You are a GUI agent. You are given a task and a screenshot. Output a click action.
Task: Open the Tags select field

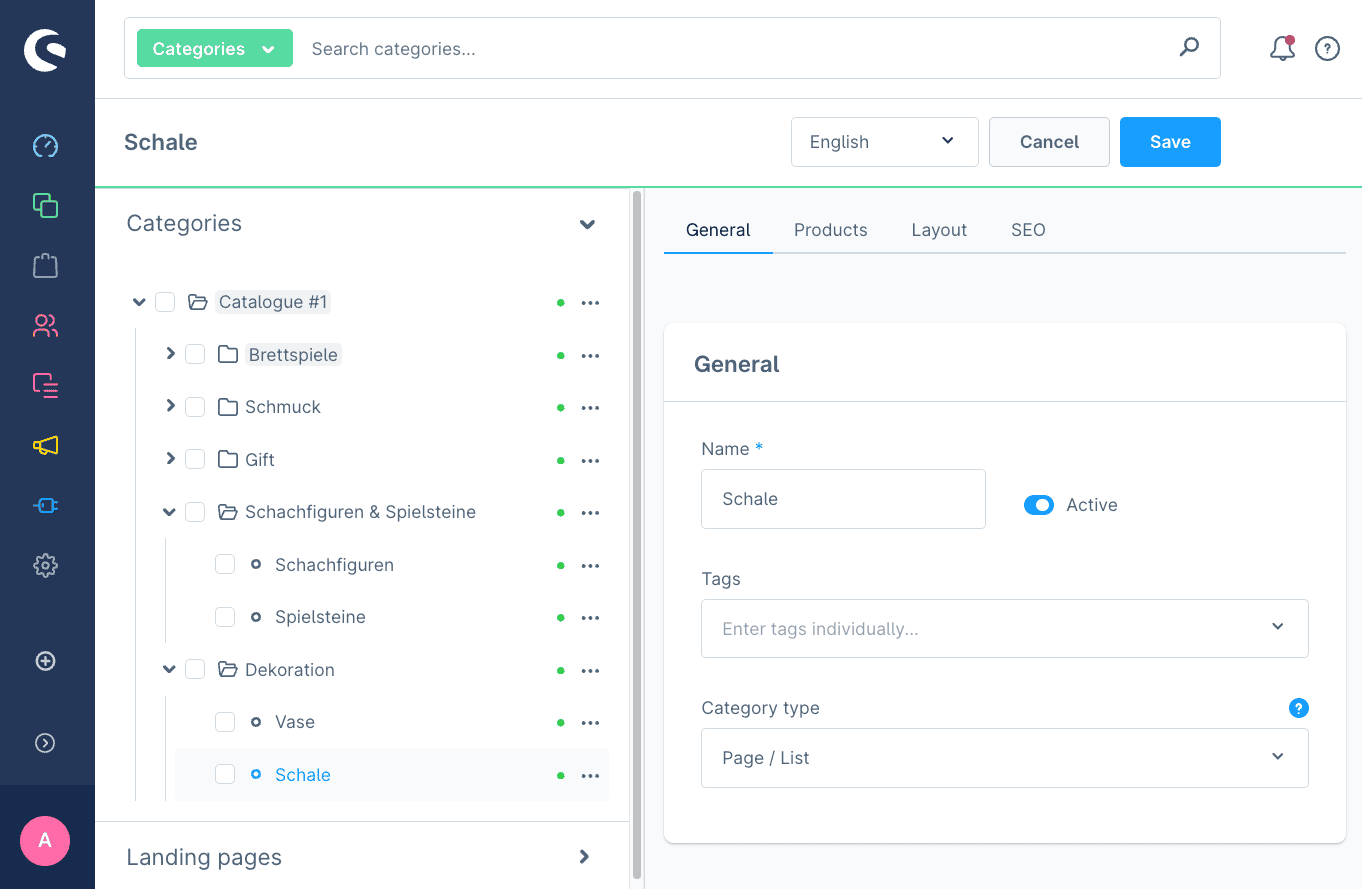pyautogui.click(x=1005, y=628)
